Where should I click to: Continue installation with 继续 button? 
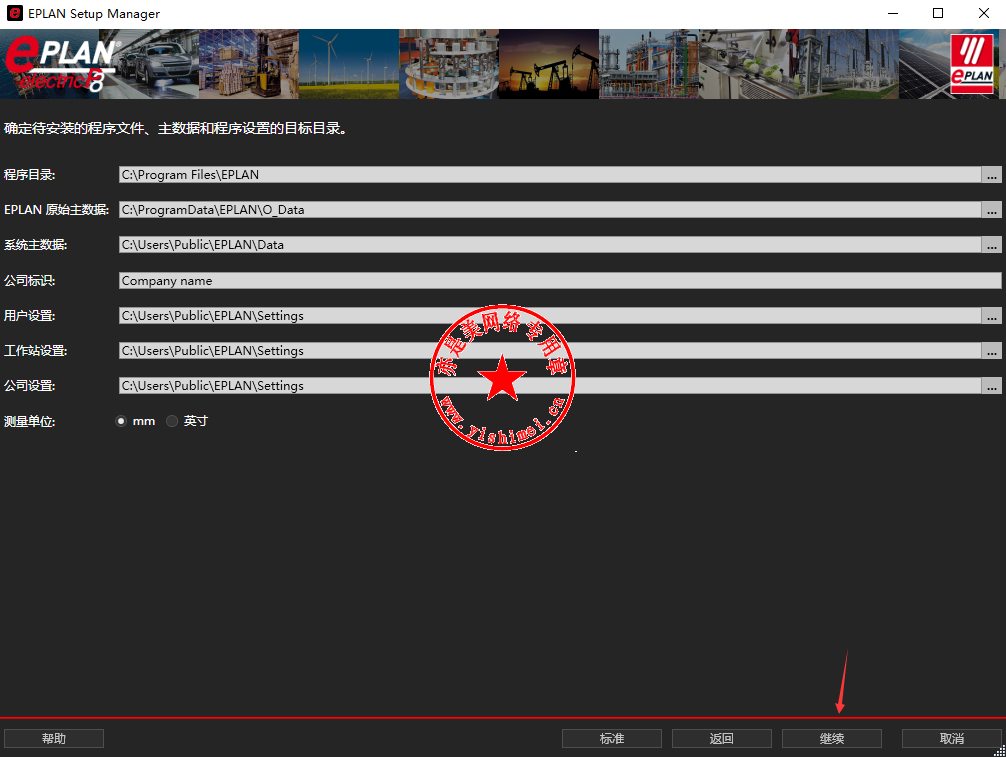tap(831, 738)
